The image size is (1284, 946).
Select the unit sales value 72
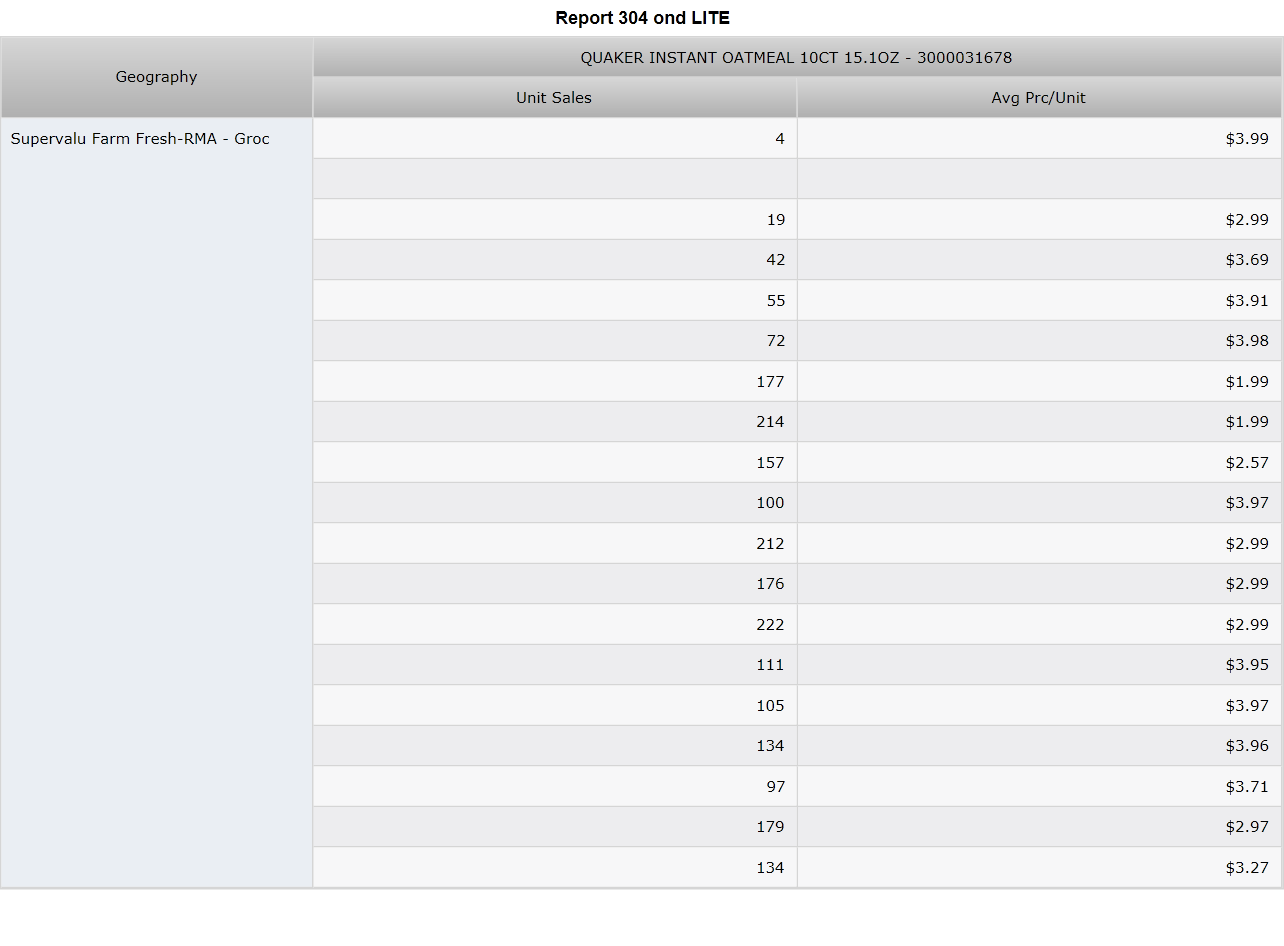555,341
